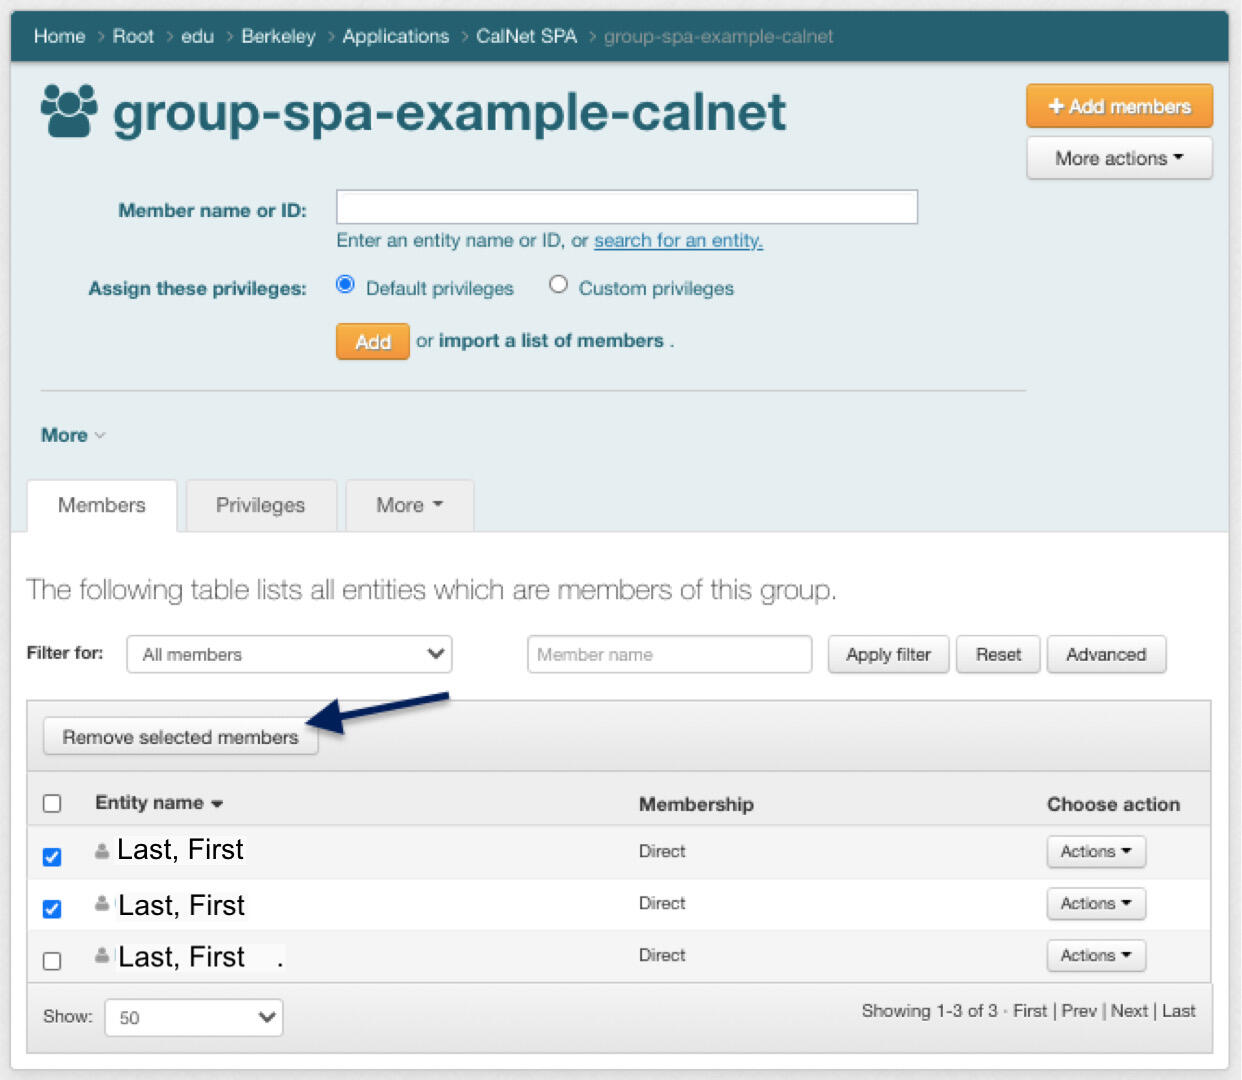Open the All members filter dropdown
This screenshot has width=1242, height=1080.
(x=288, y=654)
